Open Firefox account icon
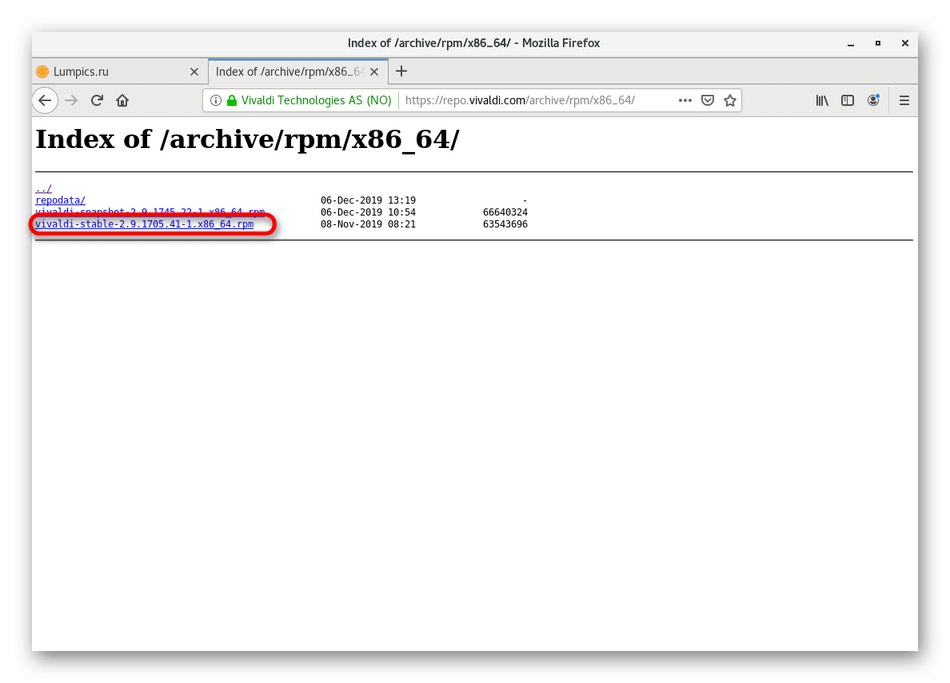Screen dimensions: 950x683 (873, 101)
